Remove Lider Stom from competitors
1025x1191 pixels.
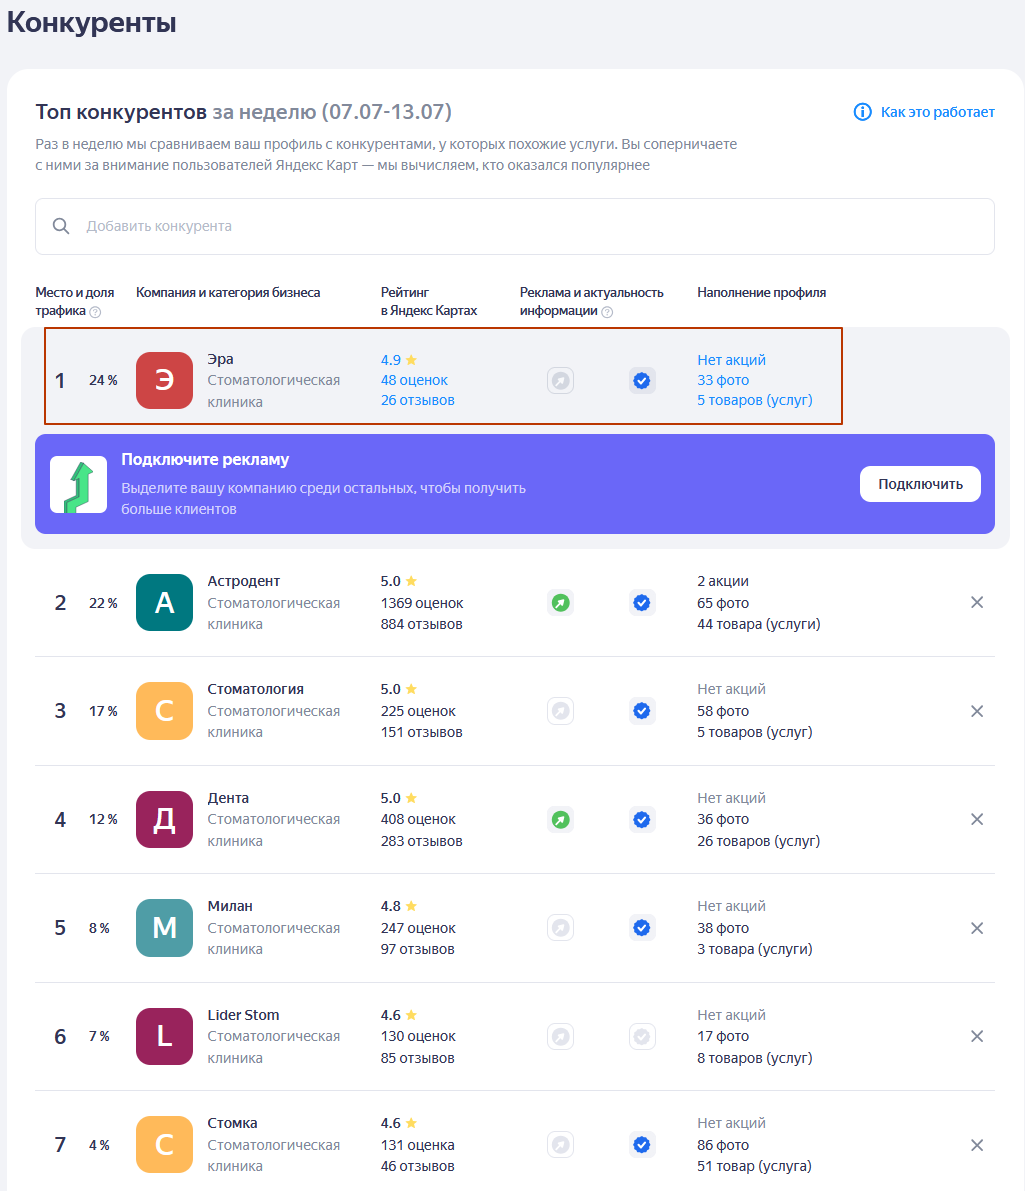977,1036
